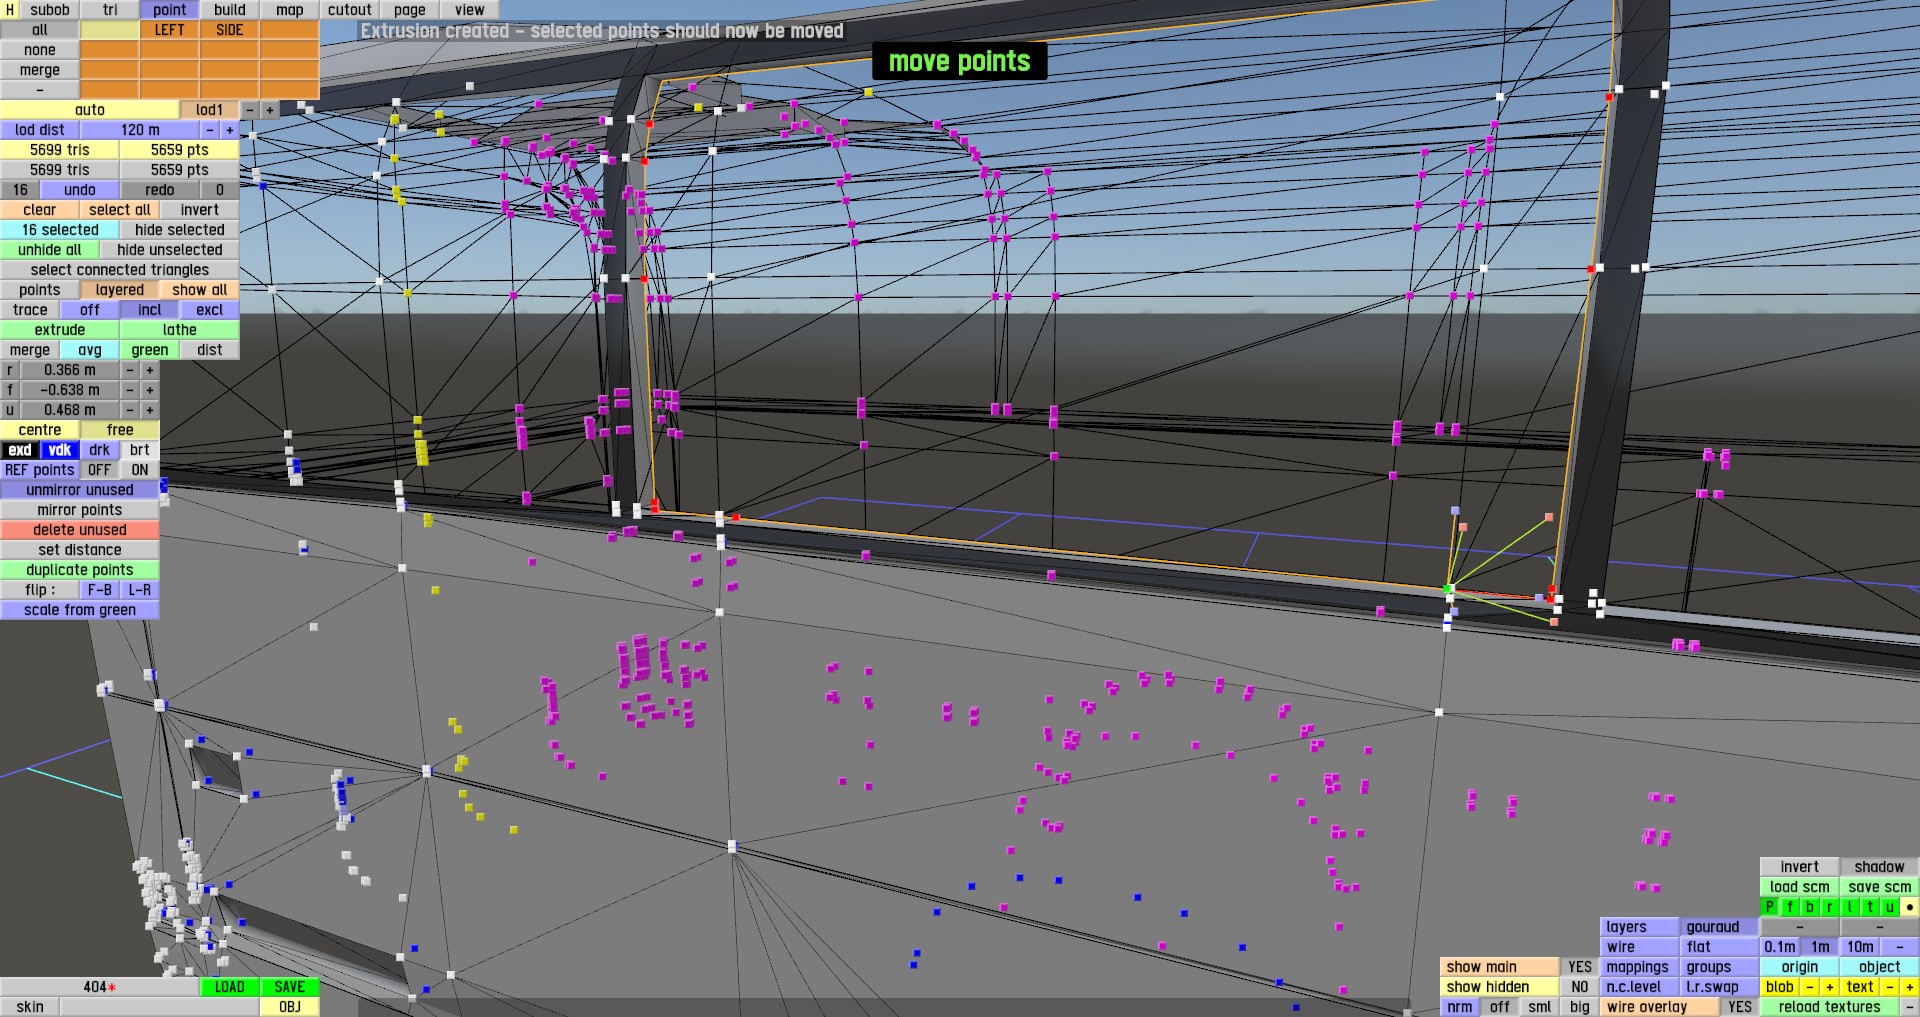1920x1017 pixels.
Task: Toggle wire overlay YES setting
Action: pyautogui.click(x=1740, y=1007)
